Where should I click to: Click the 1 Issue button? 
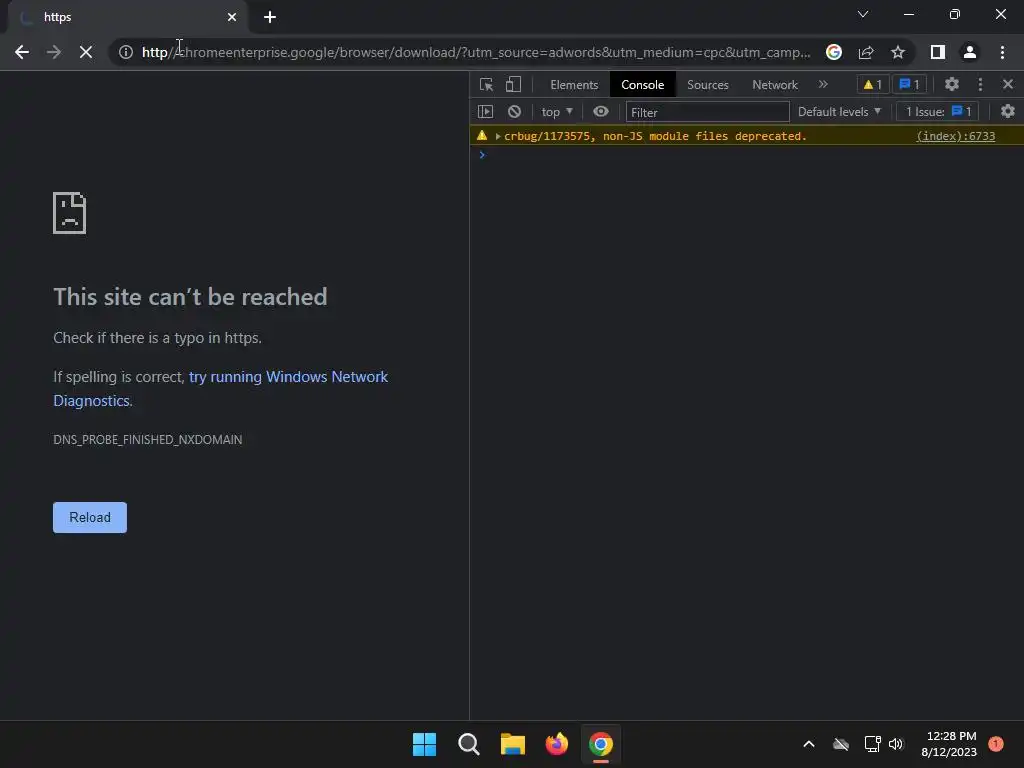coord(938,112)
